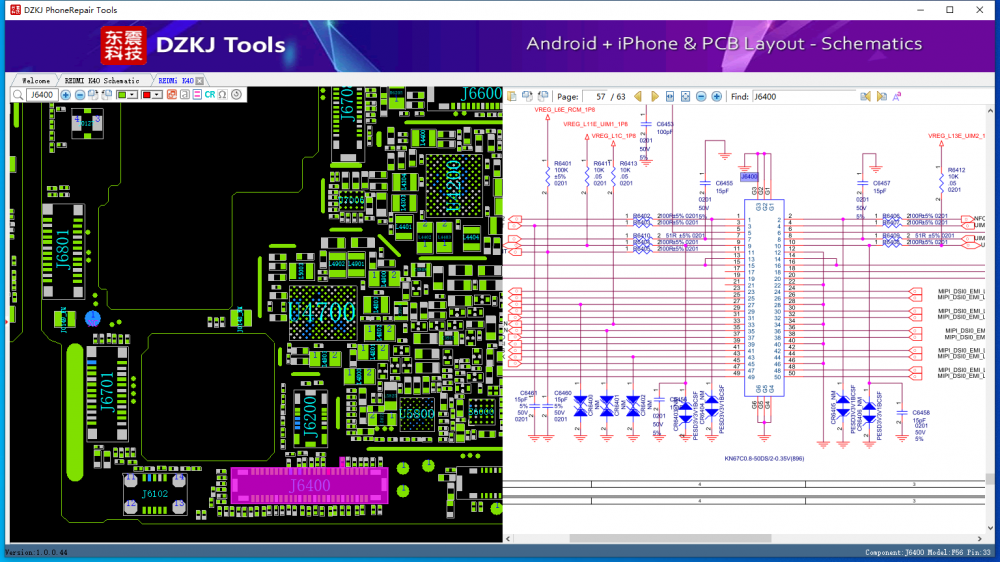
Task: Zoom out on the PCB layout
Action: pos(79,95)
